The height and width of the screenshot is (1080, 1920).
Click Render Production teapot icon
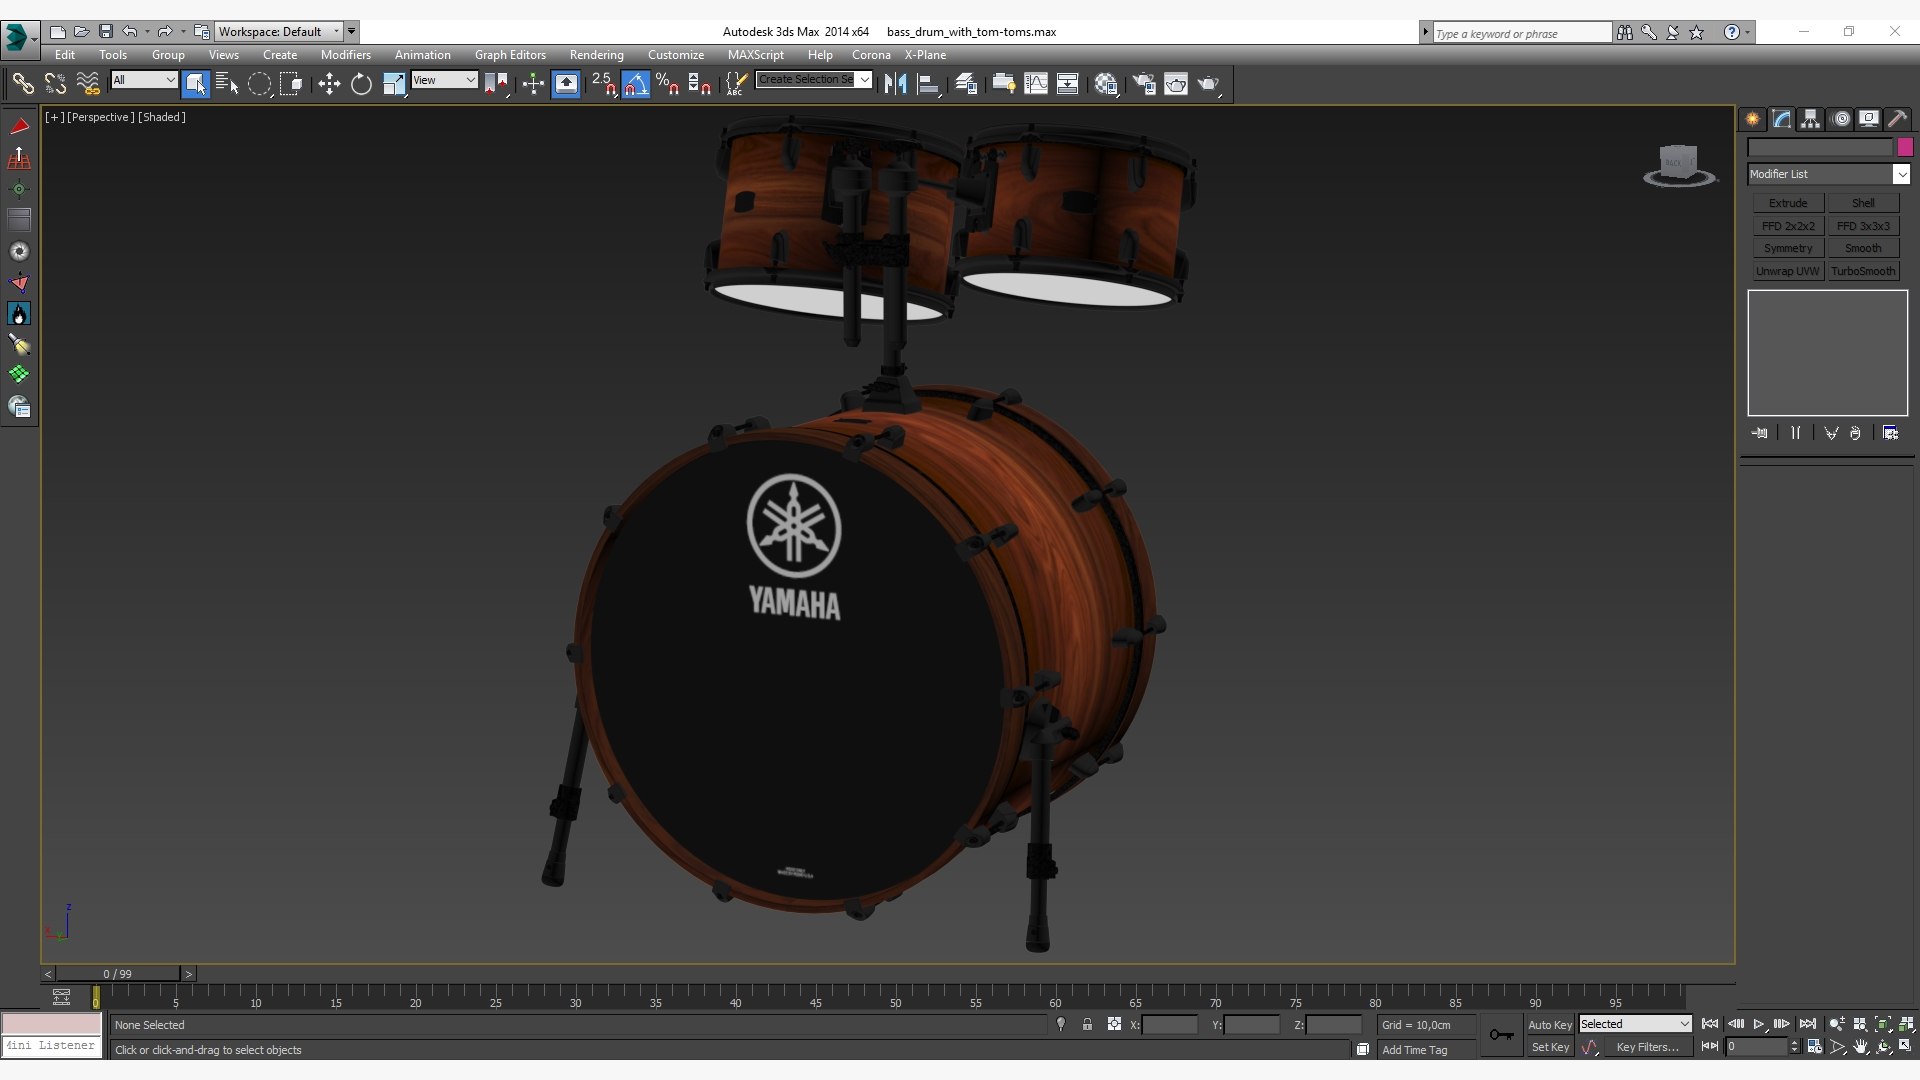tap(1208, 84)
